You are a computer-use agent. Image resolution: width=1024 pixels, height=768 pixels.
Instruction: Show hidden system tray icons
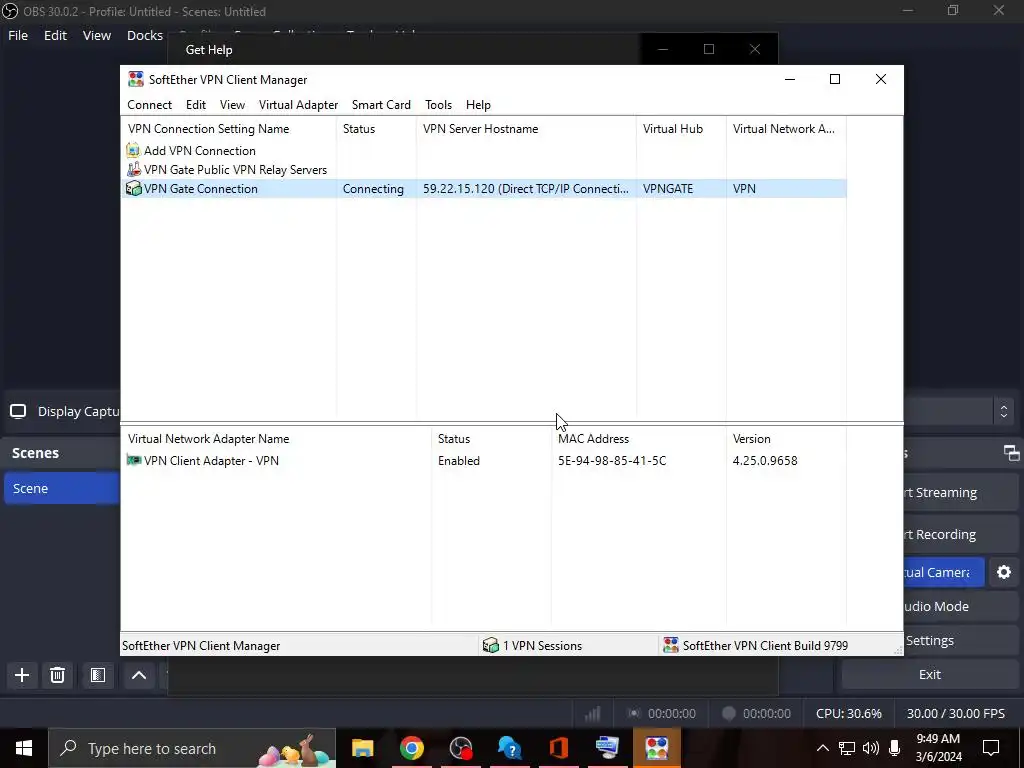823,748
